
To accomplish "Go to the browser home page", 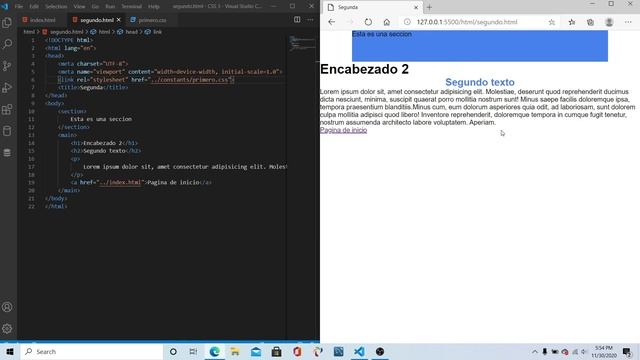I will (x=387, y=22).
